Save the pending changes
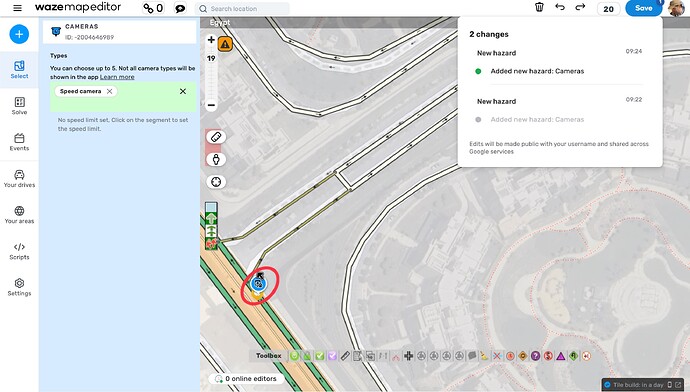Screen dimensions: 690x392 tap(643, 8)
